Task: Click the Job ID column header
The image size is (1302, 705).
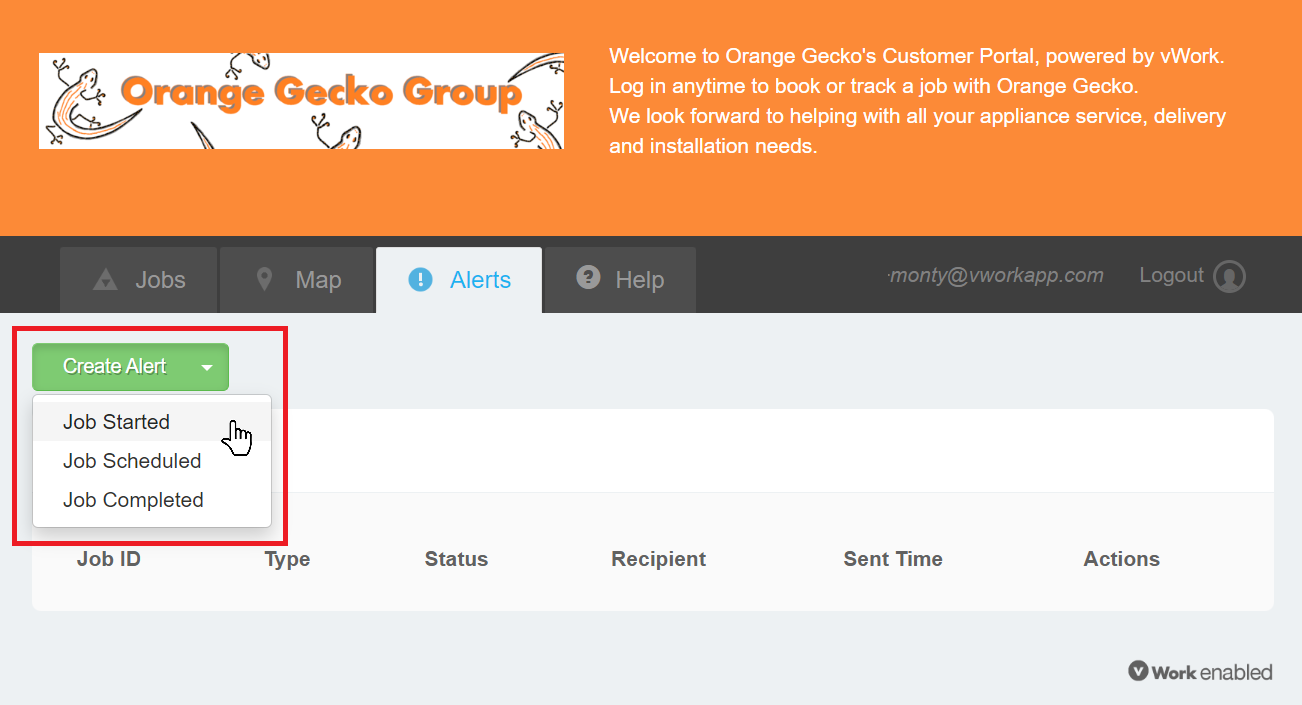Action: [x=109, y=559]
